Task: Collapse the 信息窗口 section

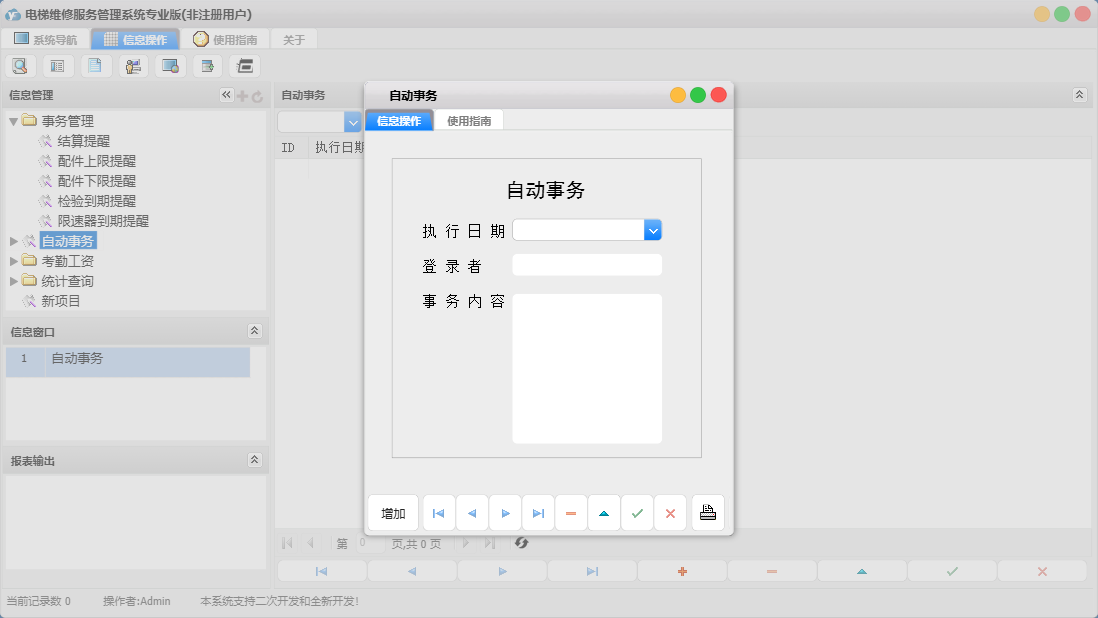Action: coord(257,331)
